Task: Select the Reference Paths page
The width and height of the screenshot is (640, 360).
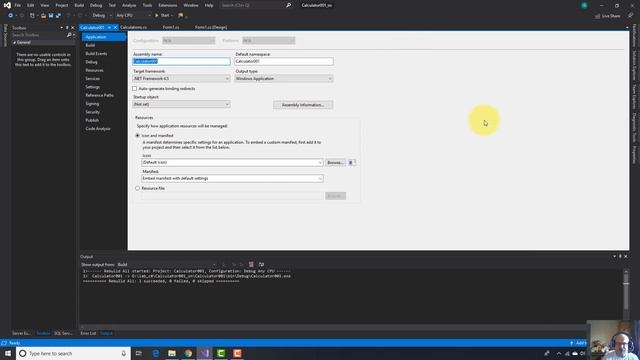Action: (100, 95)
